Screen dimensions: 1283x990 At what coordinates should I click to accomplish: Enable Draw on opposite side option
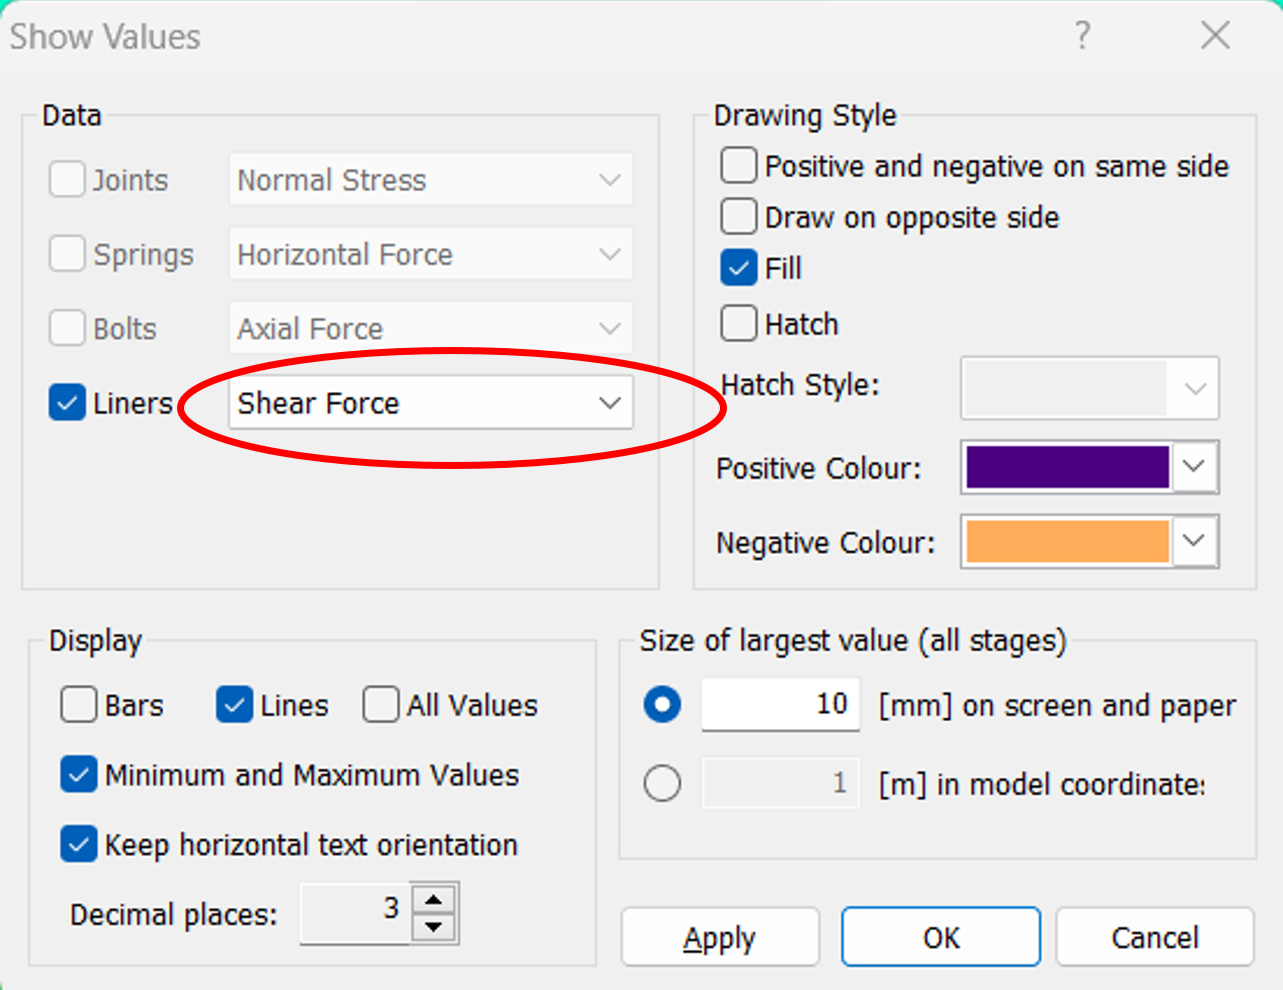pos(738,217)
